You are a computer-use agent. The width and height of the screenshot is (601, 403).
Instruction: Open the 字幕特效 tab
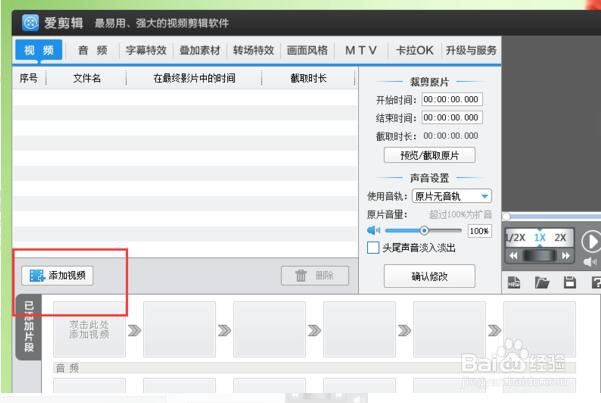(x=146, y=50)
